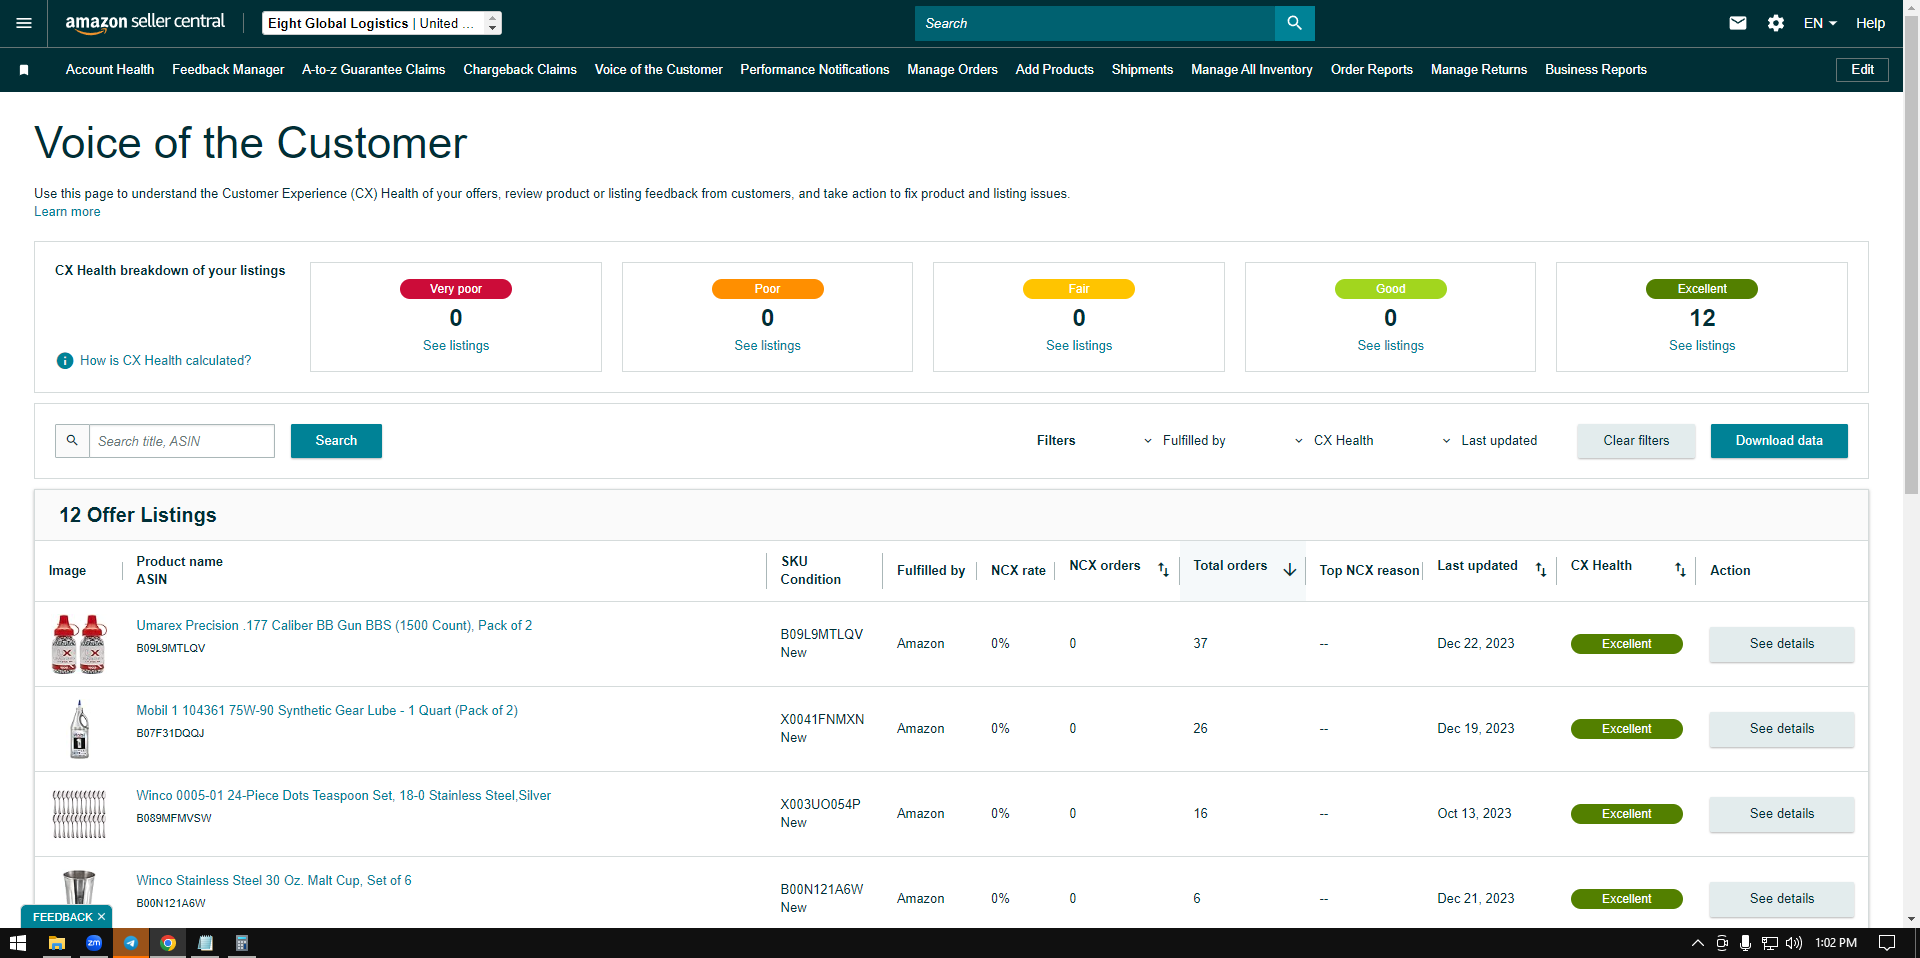Click the info icon beside CX Health calculated
Image resolution: width=1920 pixels, height=958 pixels.
[65, 361]
